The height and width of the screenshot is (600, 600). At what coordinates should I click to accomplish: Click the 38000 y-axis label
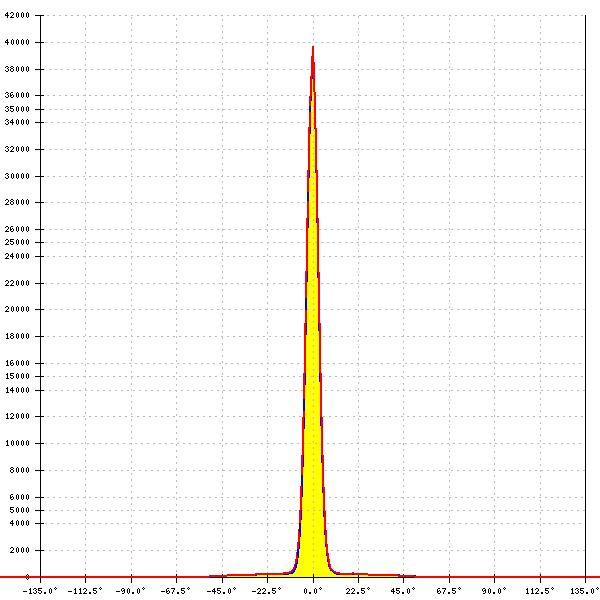point(17,69)
